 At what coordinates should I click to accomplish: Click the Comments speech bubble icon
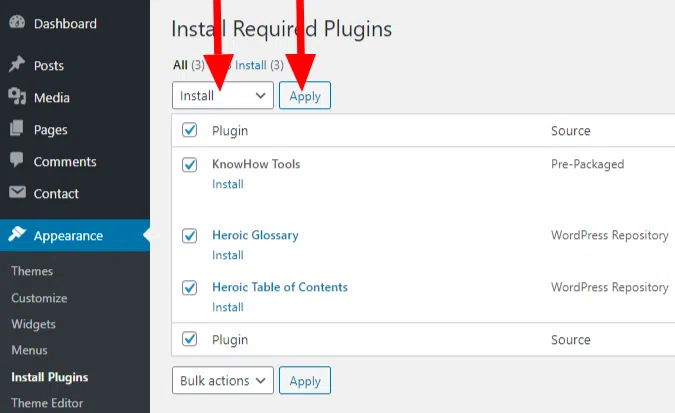click(x=17, y=161)
